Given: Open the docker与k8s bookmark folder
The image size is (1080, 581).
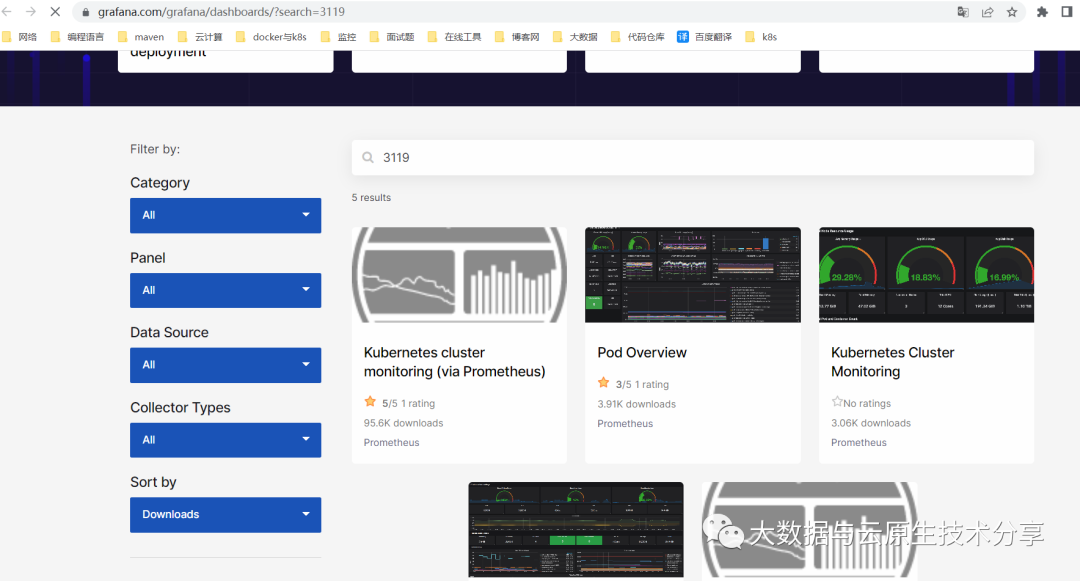Looking at the screenshot, I should click(x=271, y=37).
